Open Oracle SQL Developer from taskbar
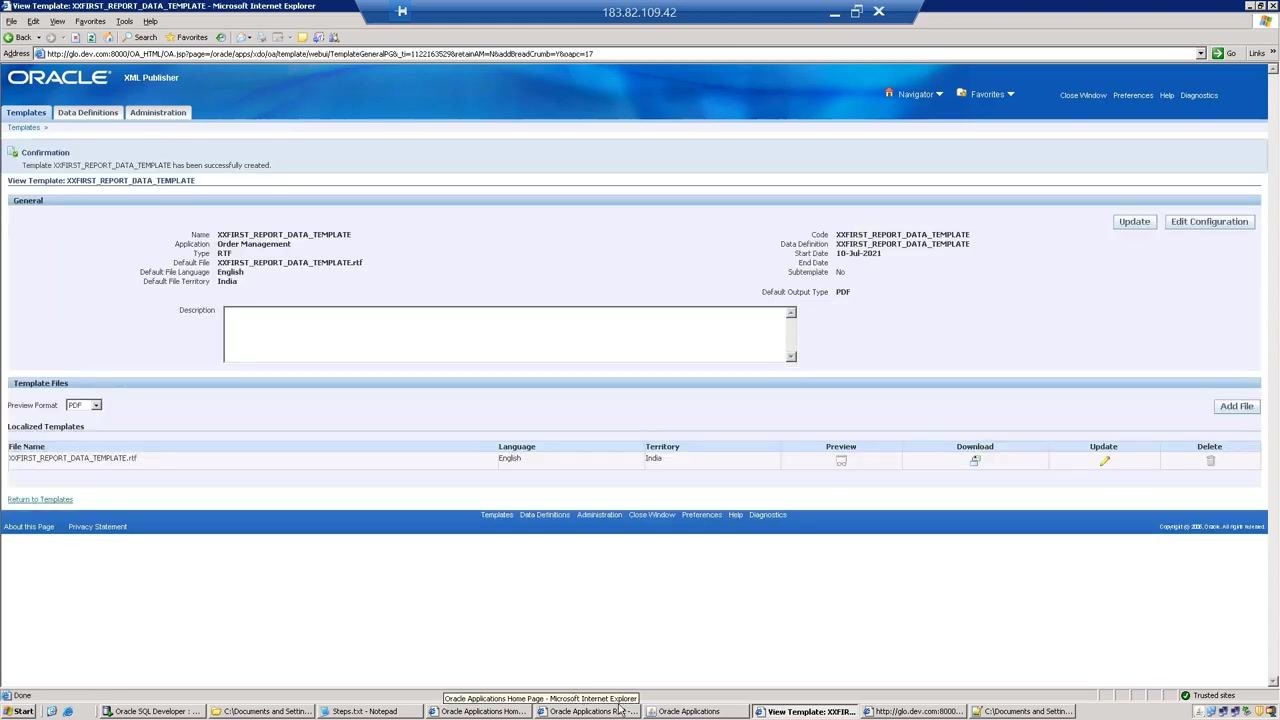 [152, 711]
